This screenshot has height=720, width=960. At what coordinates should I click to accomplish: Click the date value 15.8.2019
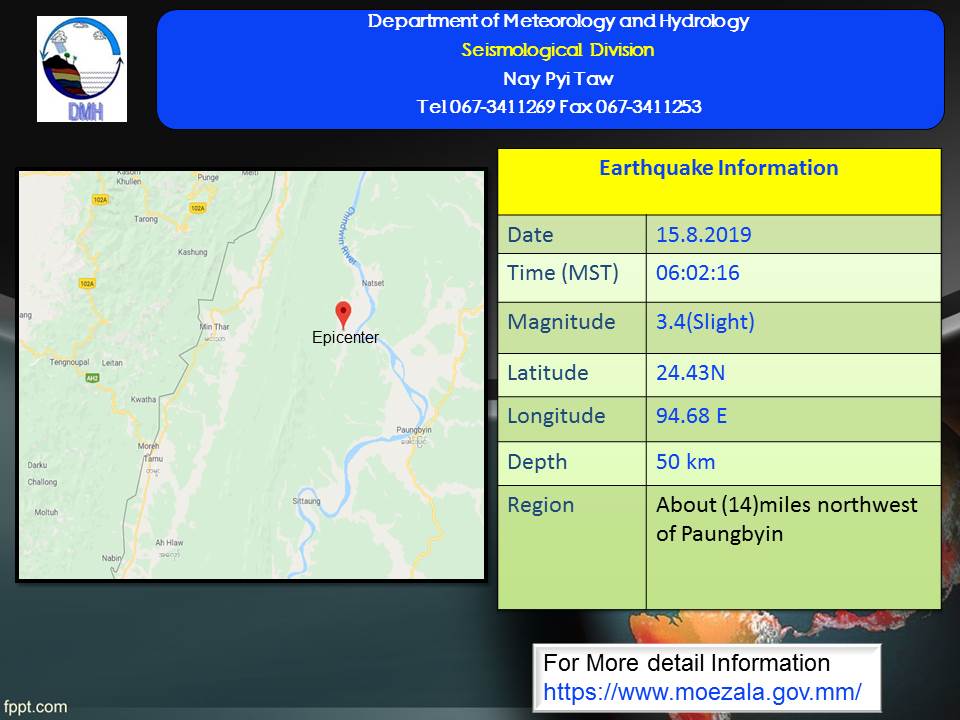click(703, 234)
